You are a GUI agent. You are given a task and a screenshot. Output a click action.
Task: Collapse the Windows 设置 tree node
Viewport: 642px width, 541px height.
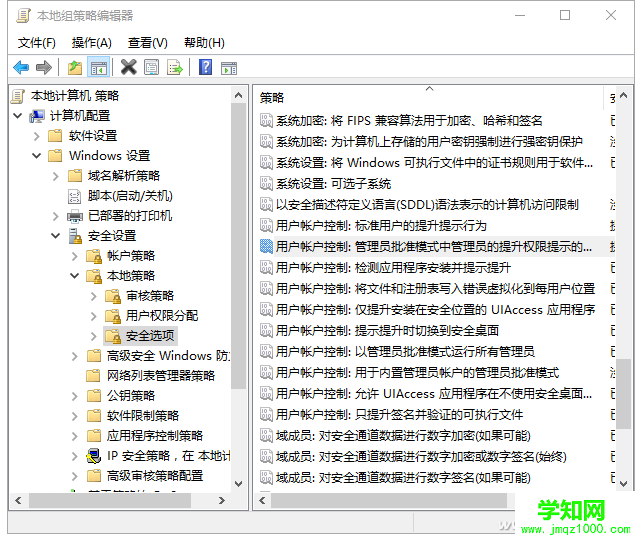coord(37,156)
